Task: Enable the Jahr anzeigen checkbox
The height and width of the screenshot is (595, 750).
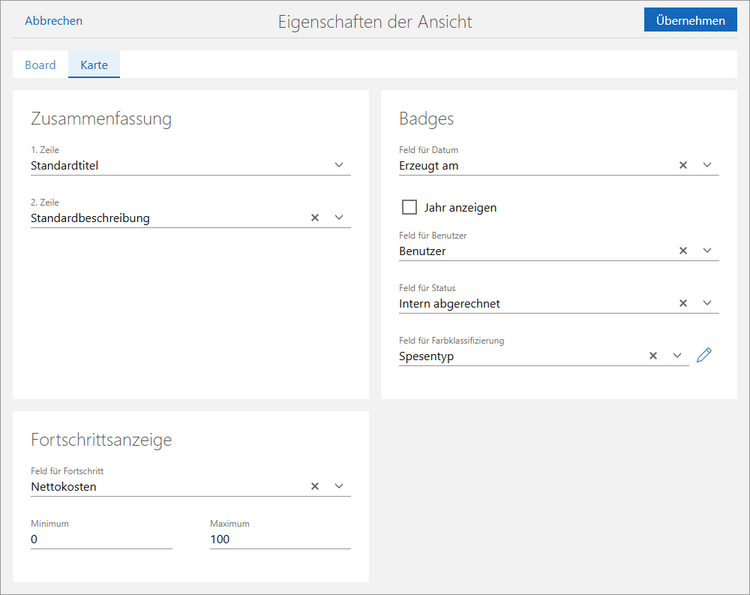Action: 409,208
